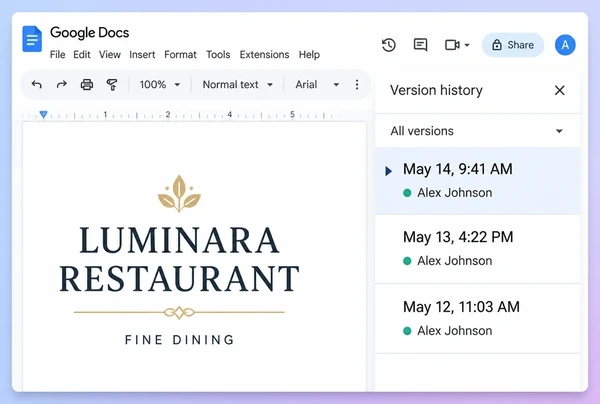Image resolution: width=600 pixels, height=404 pixels.
Task: Click the RESTAURANT heading in document
Action: coord(179,279)
